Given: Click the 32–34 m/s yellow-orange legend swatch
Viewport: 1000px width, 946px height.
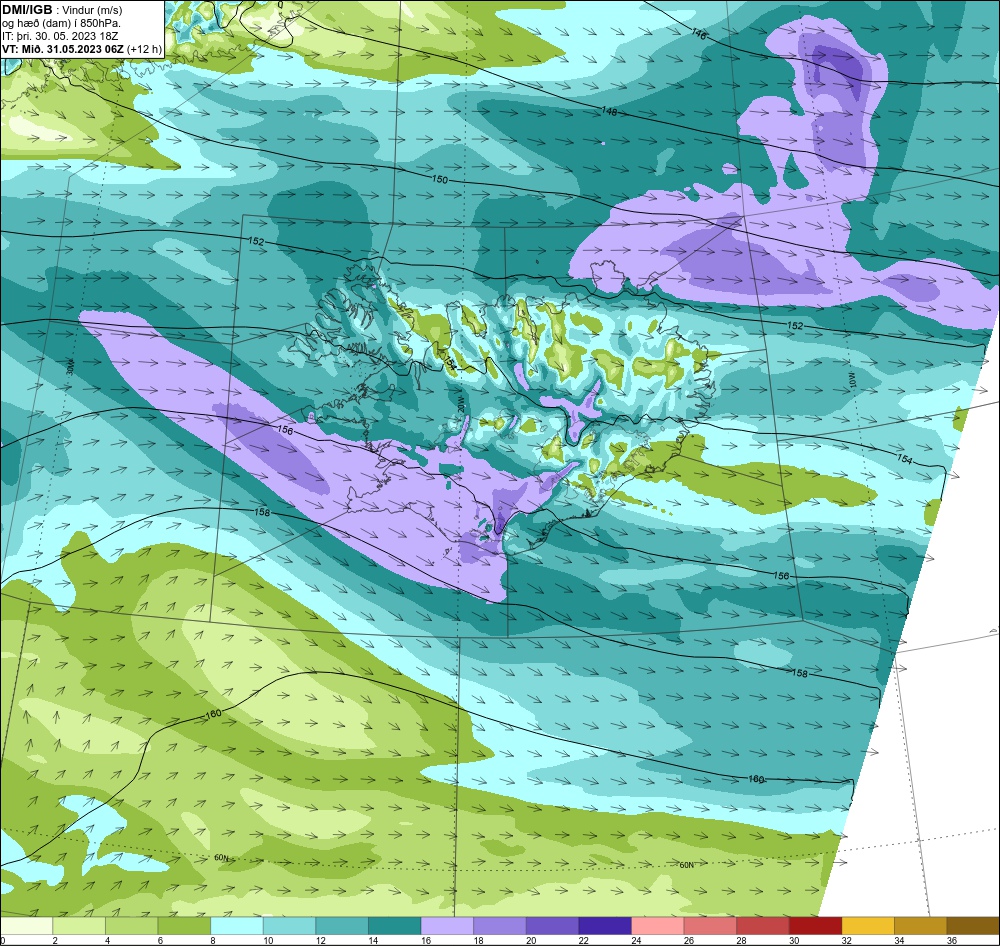Looking at the screenshot, I should 868,926.
